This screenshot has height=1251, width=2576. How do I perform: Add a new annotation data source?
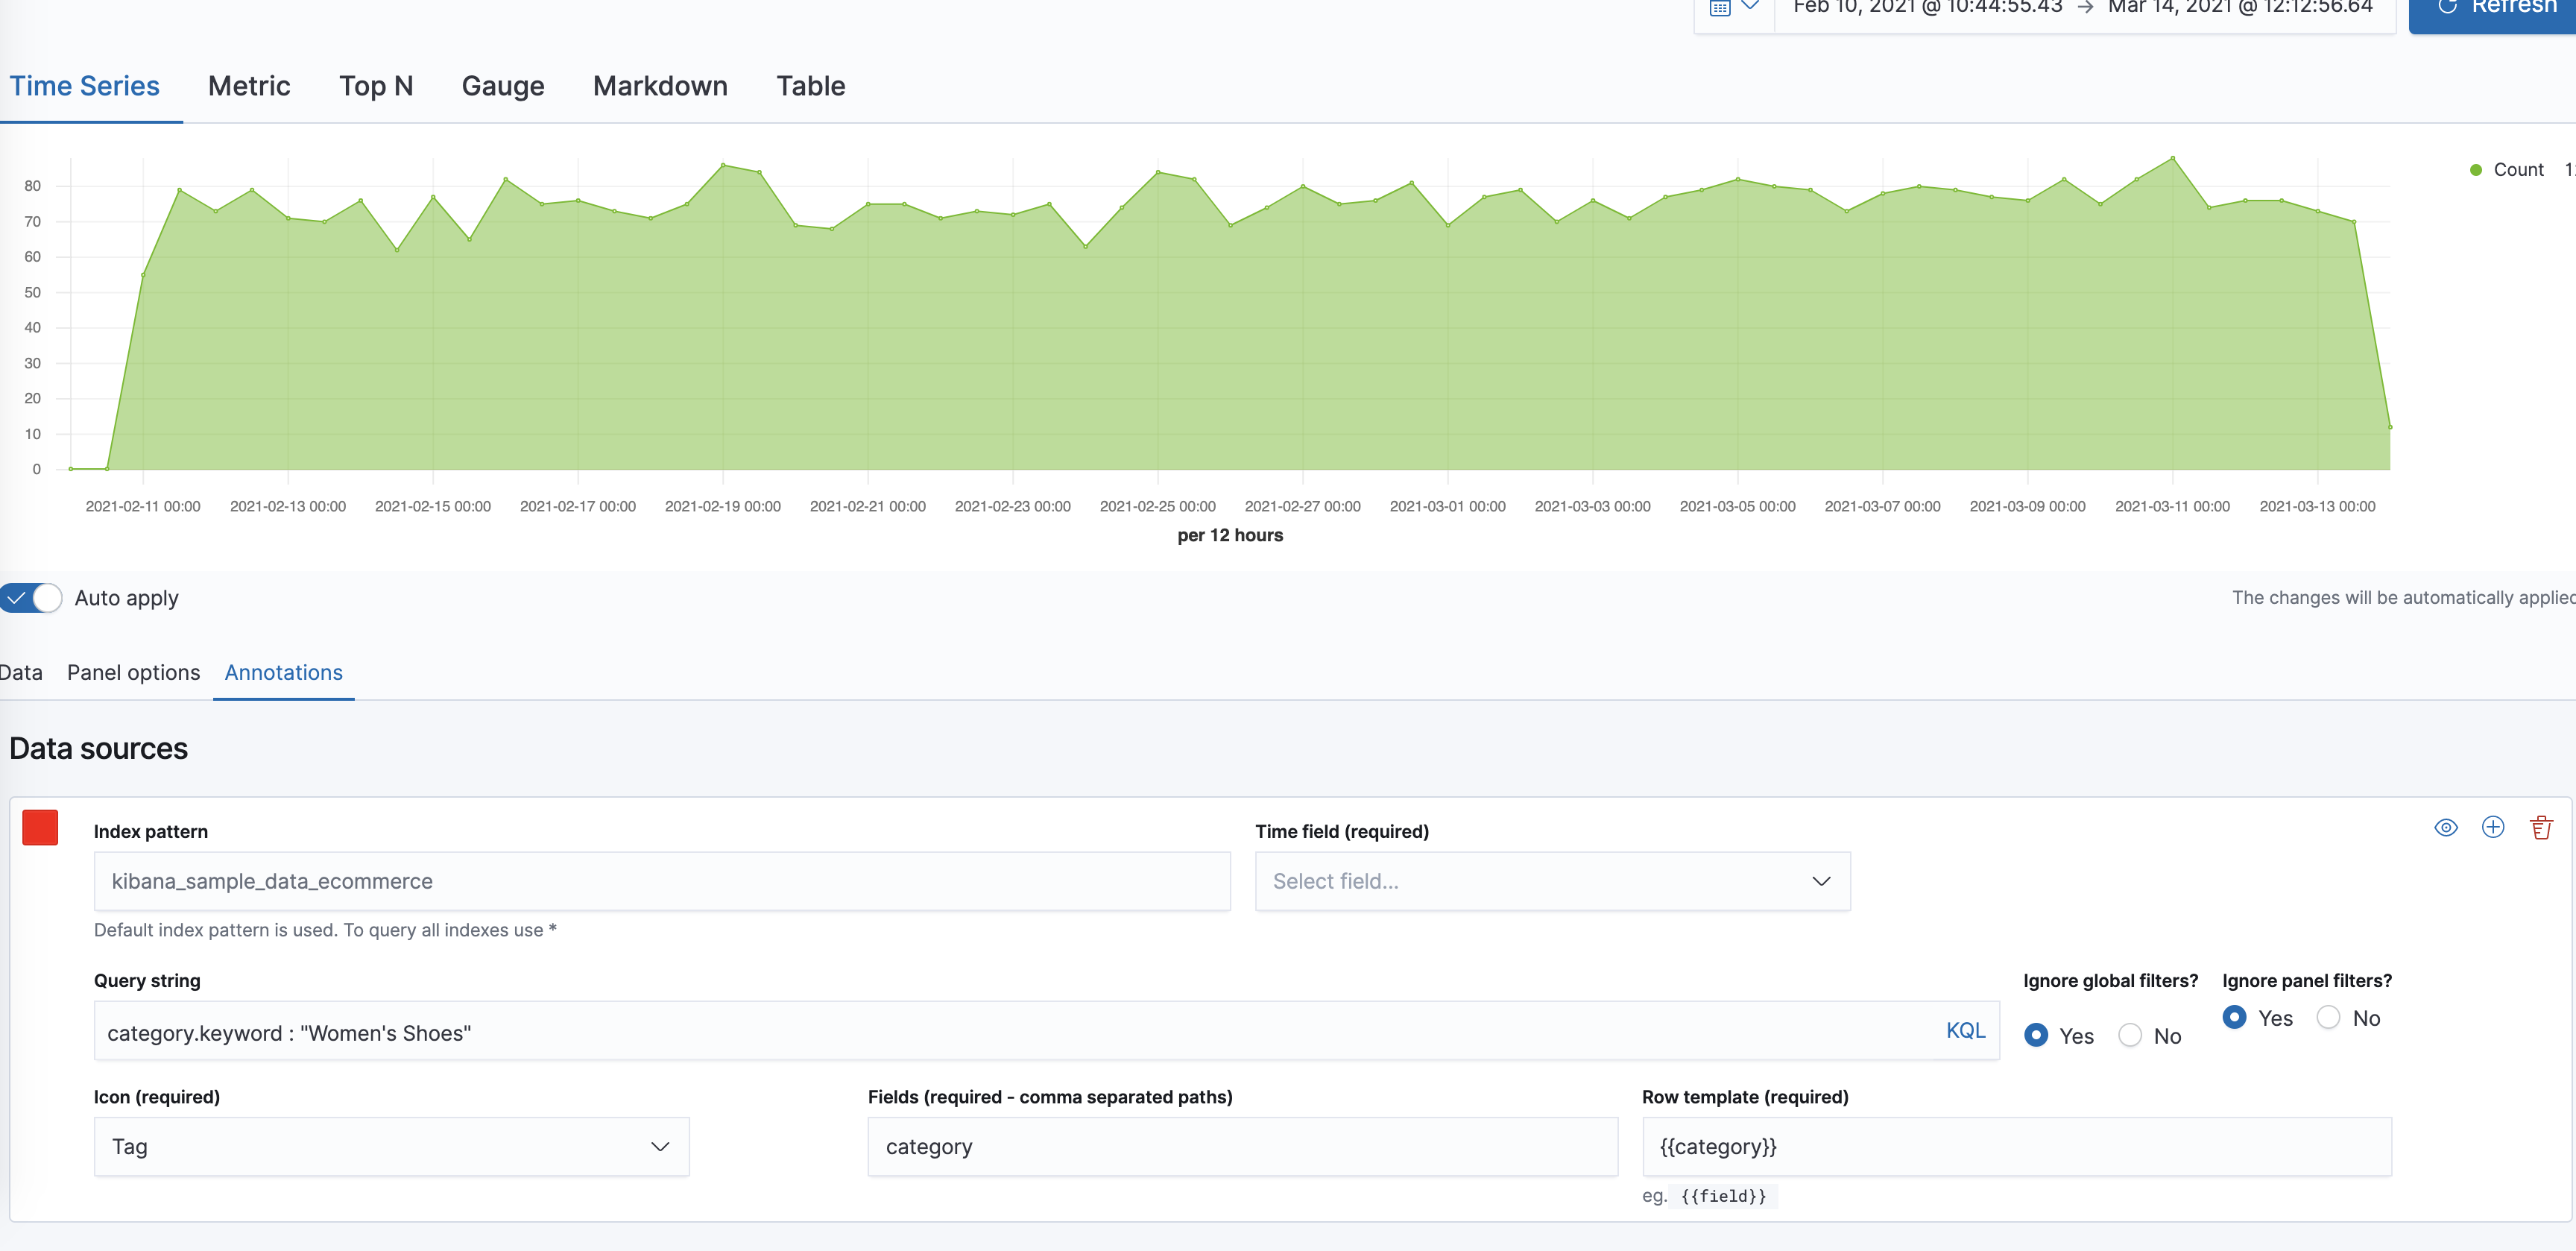[2493, 828]
